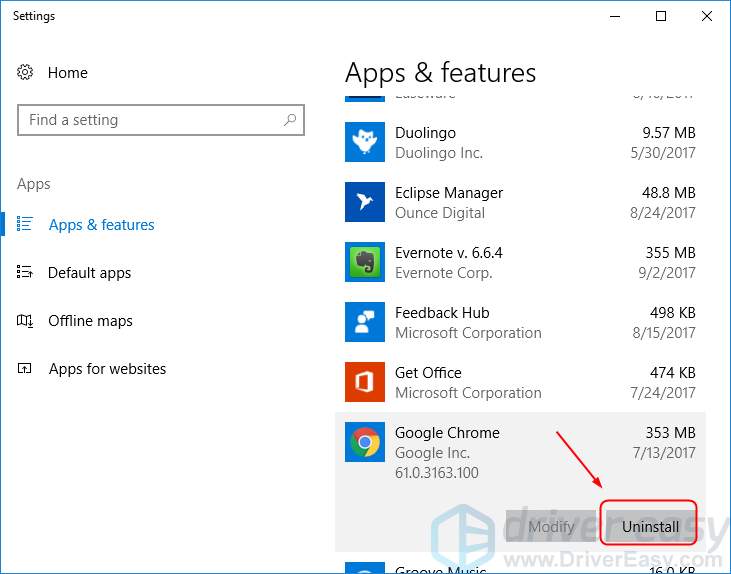Click the Offline maps icon
Image resolution: width=731 pixels, height=574 pixels.
pos(24,320)
